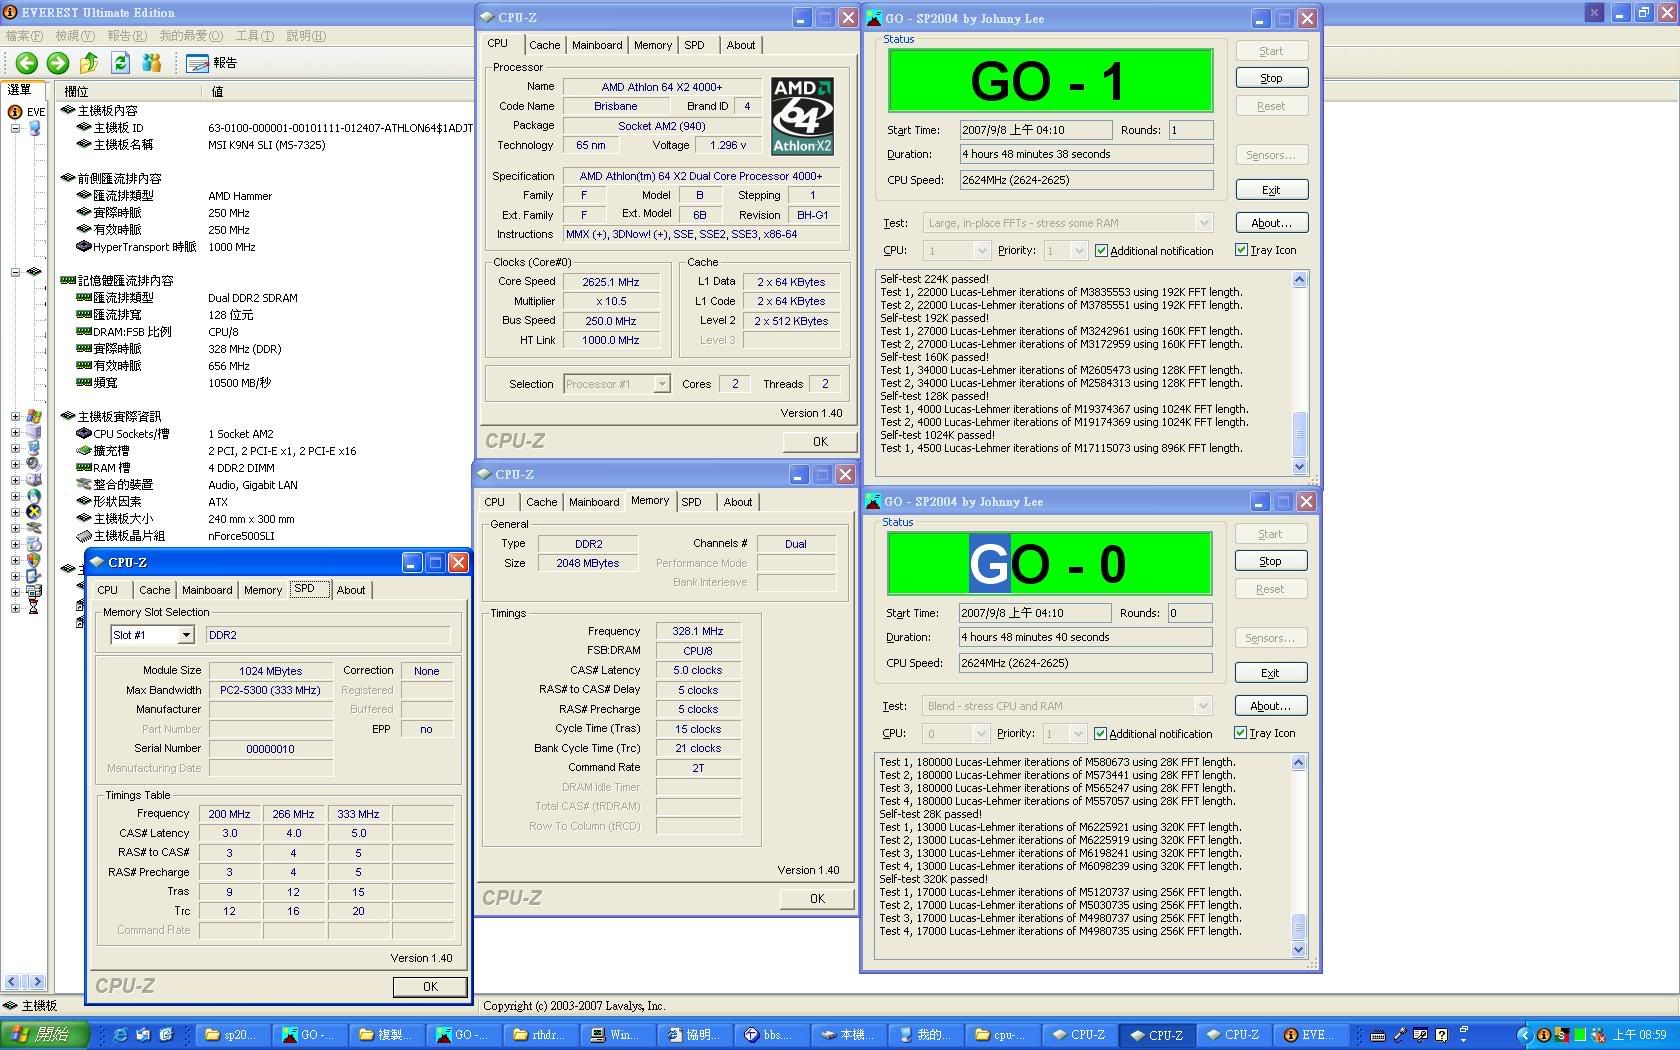Toggle Additional notification in GO - 1 window
The height and width of the screenshot is (1050, 1680).
1101,251
